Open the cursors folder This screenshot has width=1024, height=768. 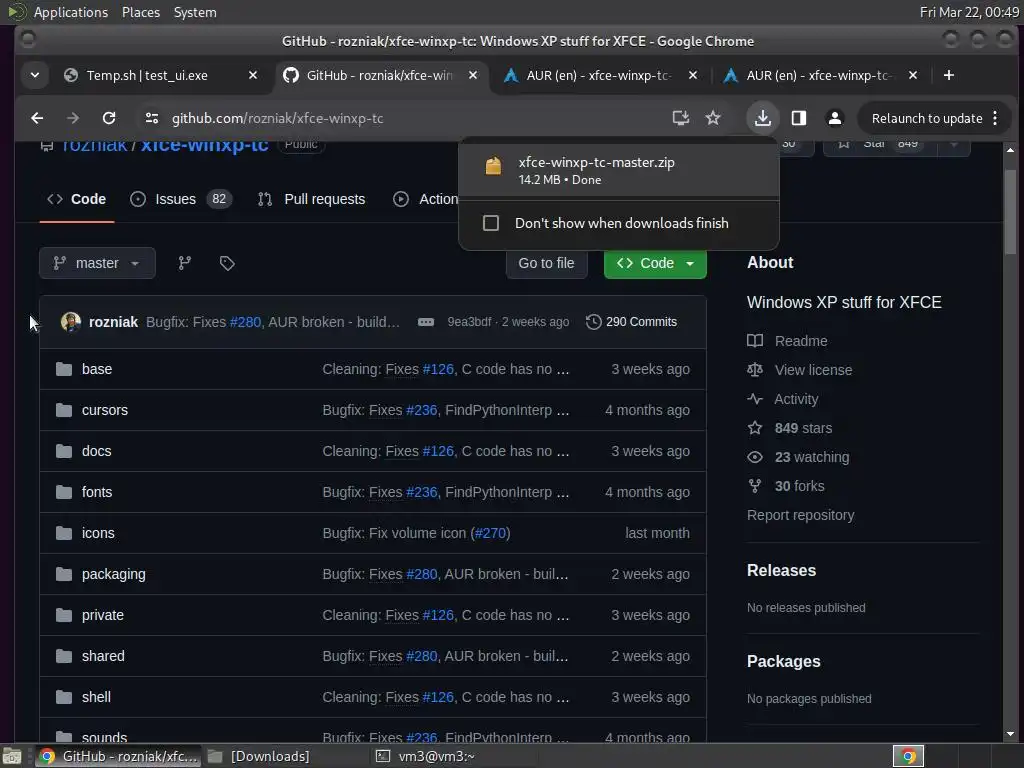coord(104,410)
